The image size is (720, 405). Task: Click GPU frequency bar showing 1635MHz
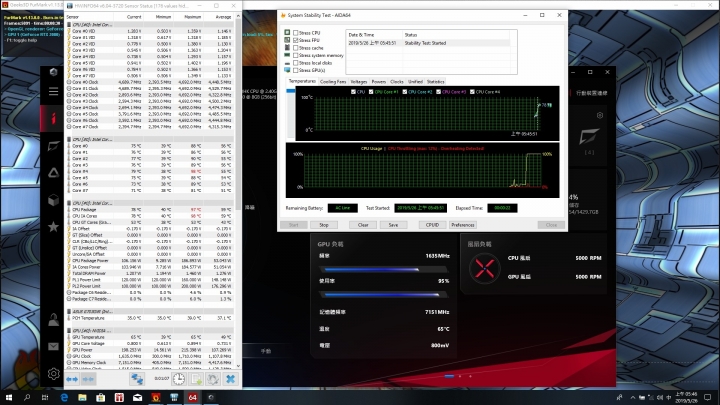point(383,270)
